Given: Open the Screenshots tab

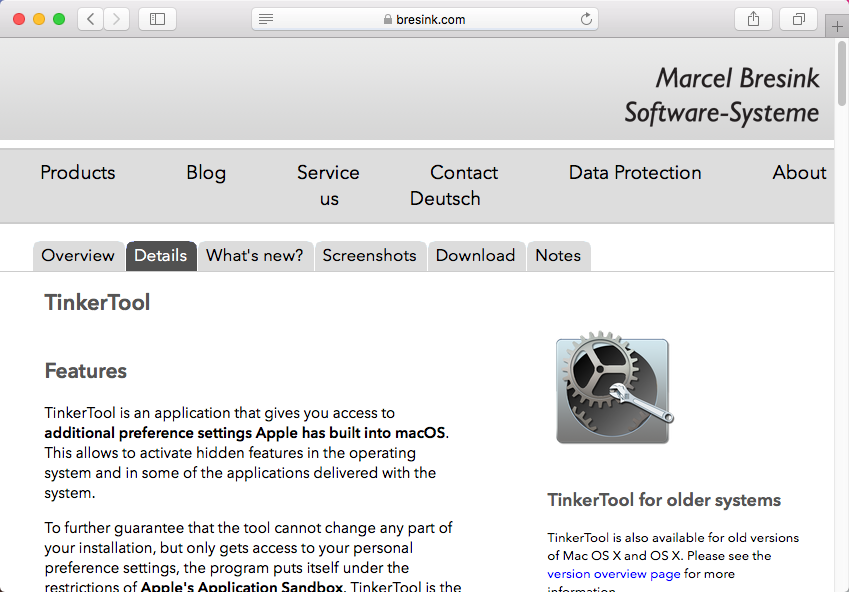Looking at the screenshot, I should [370, 256].
